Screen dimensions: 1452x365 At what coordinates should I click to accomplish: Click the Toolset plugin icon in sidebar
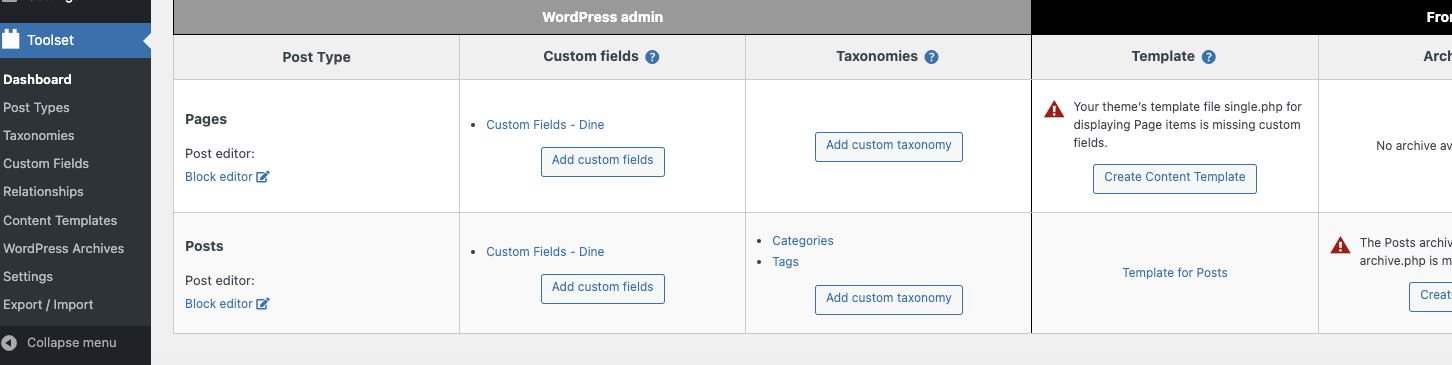click(x=11, y=40)
